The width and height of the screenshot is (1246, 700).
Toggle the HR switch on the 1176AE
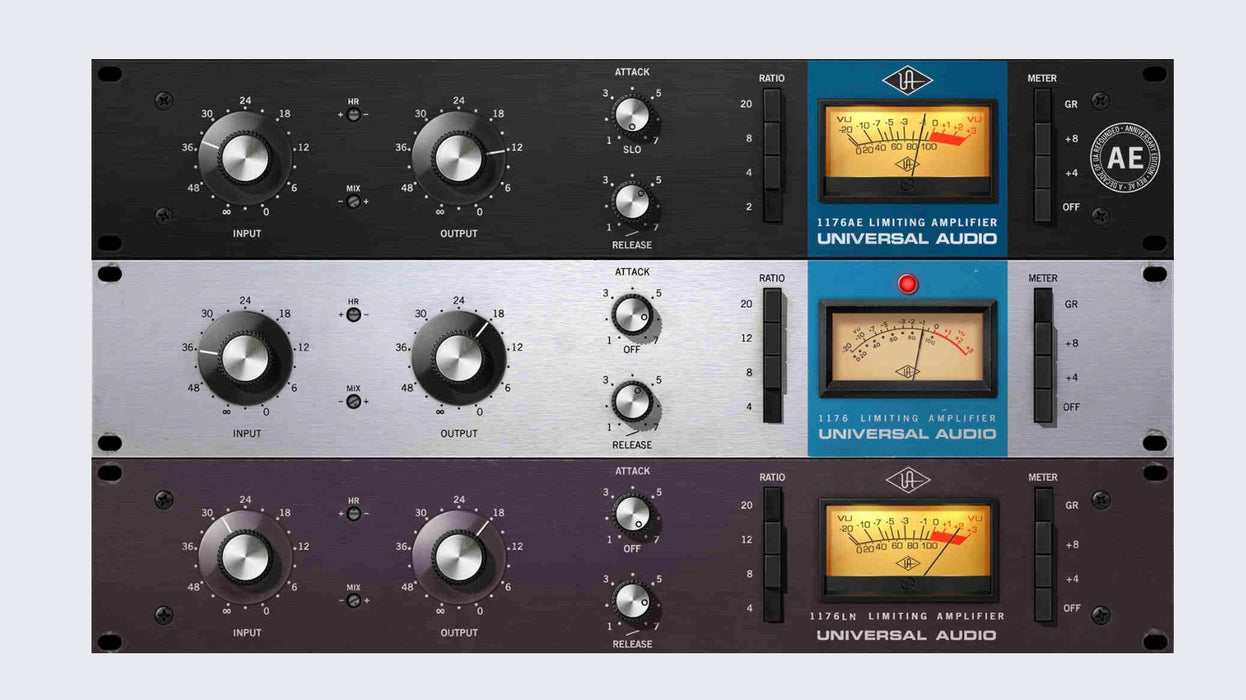(x=353, y=115)
